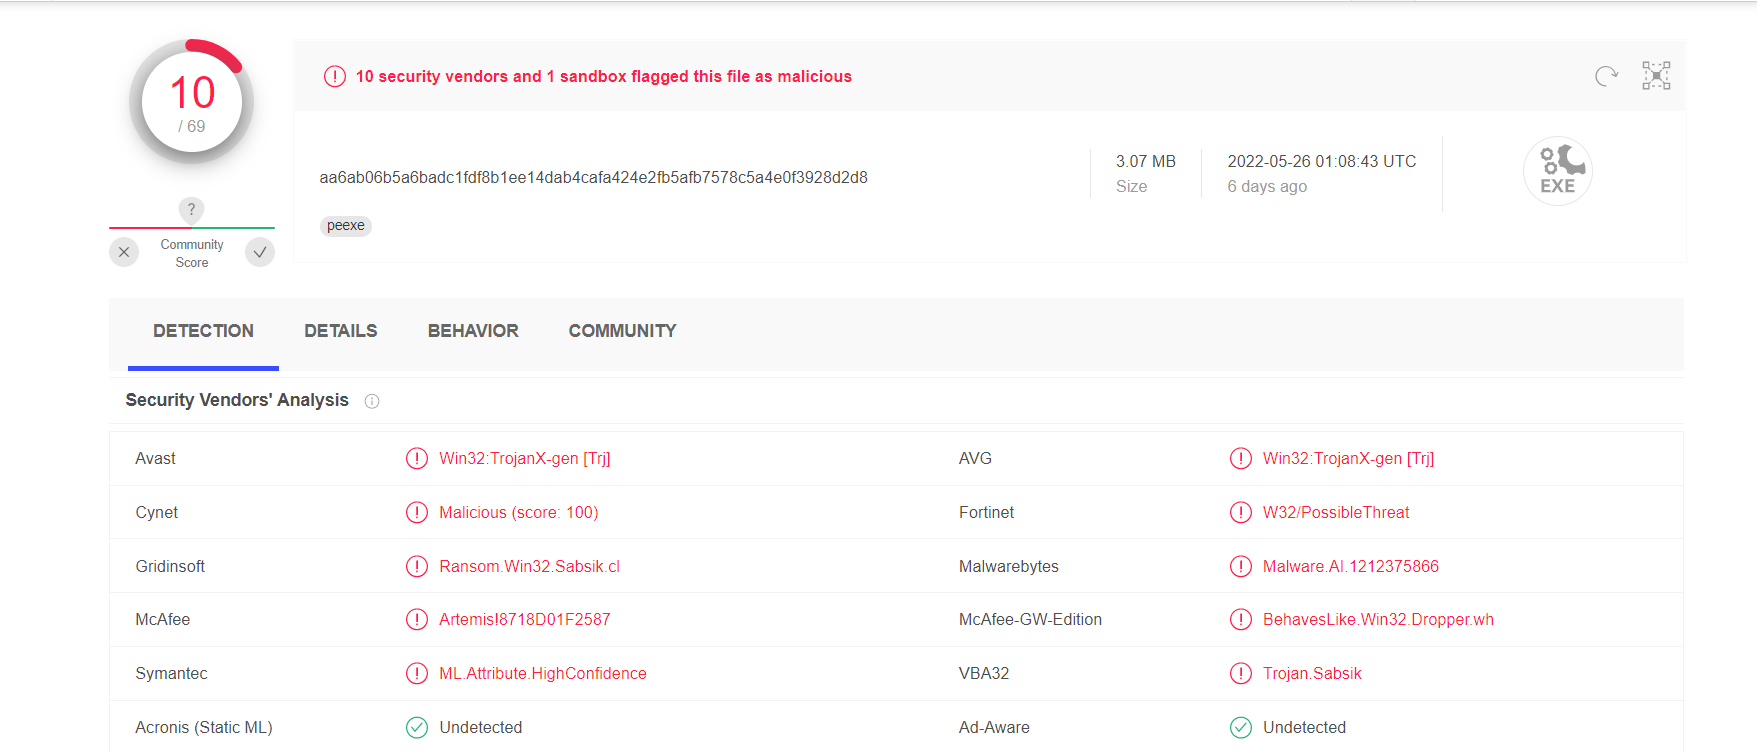The image size is (1757, 753).
Task: Click the McAfee detection warning icon
Action: point(417,619)
